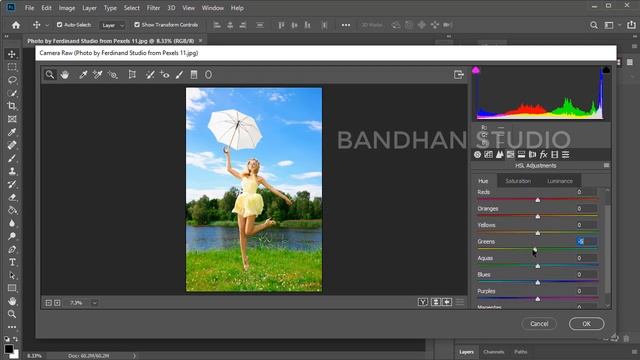
Task: Select the Color Sampler tool
Action: (97, 75)
